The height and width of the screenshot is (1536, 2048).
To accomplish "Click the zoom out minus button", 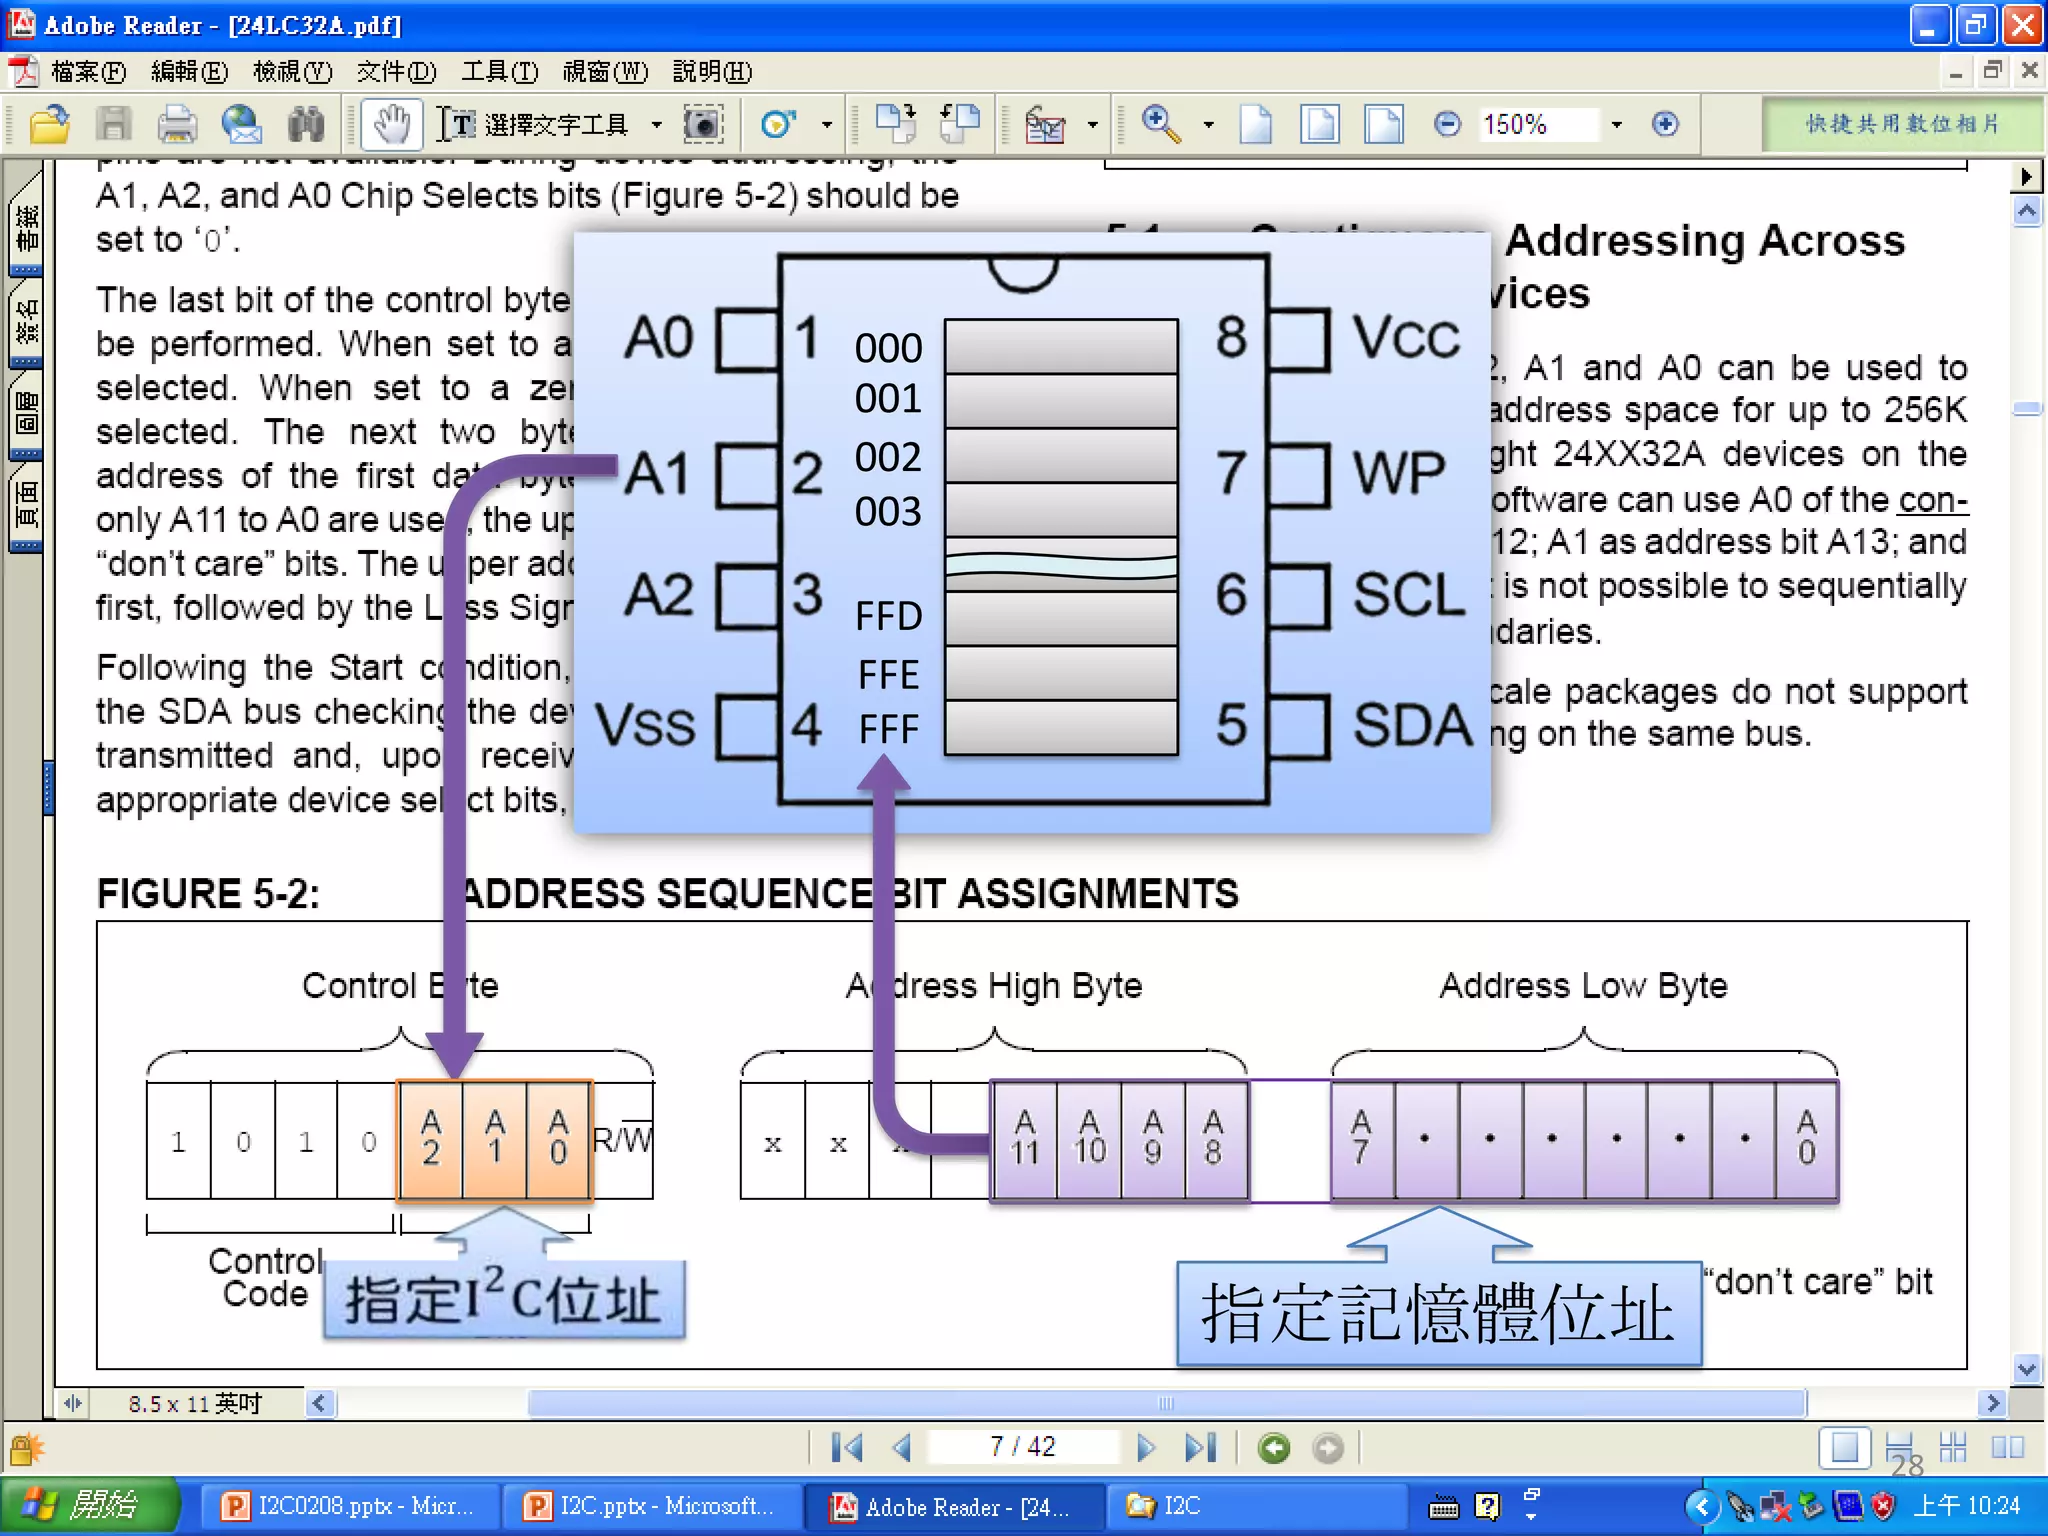I will click(x=1446, y=125).
